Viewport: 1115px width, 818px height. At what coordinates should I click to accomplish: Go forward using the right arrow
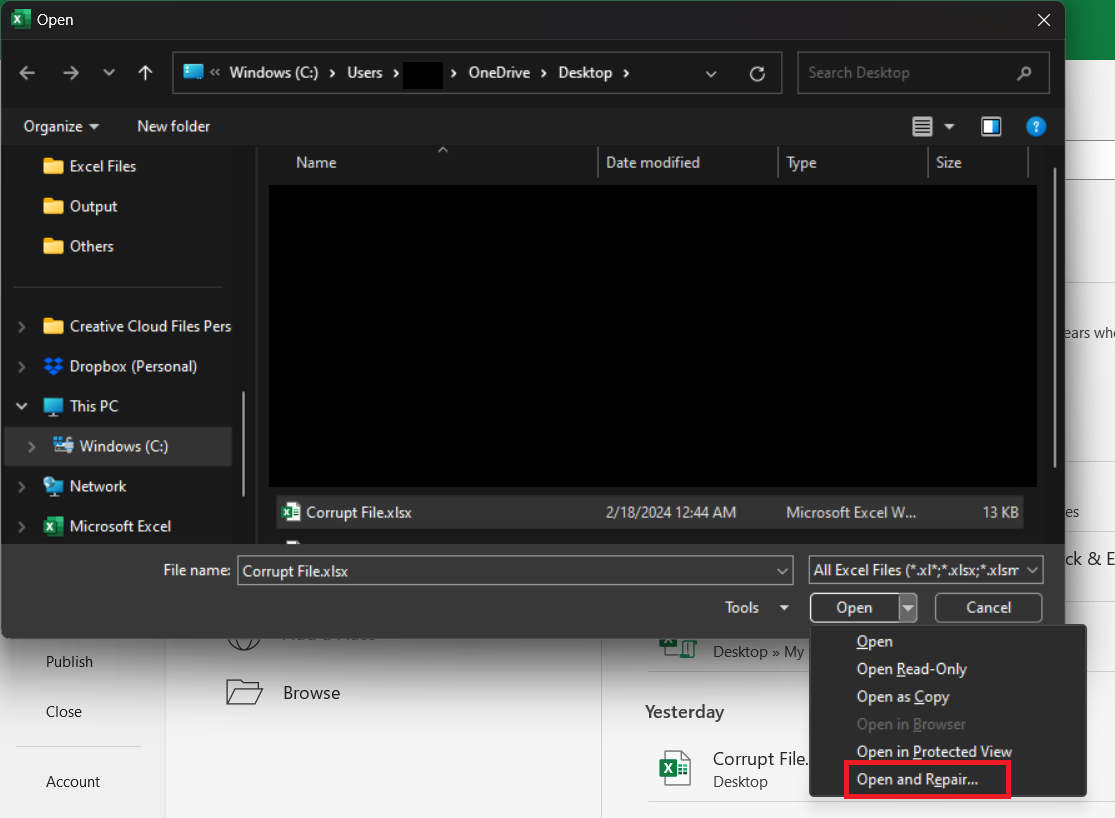[70, 73]
